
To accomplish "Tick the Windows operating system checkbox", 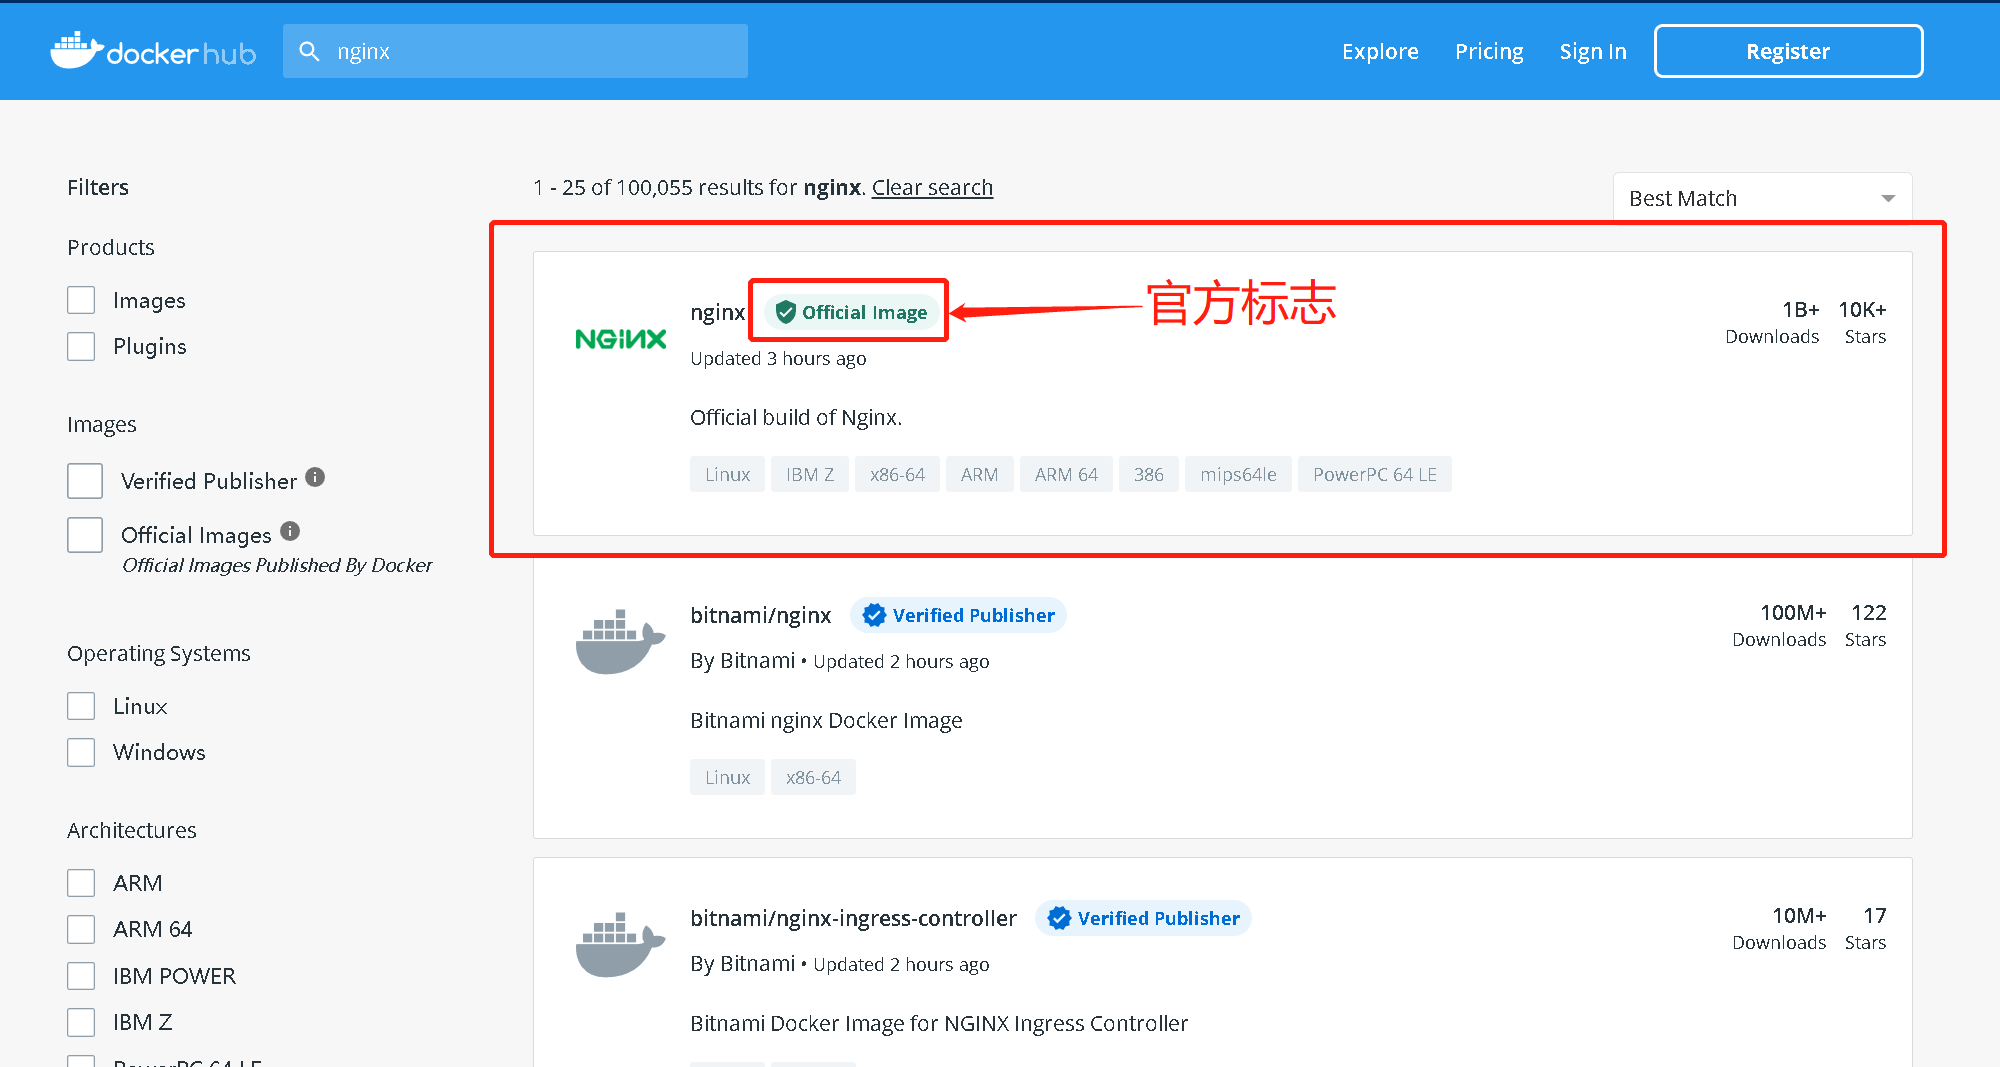I will point(81,752).
